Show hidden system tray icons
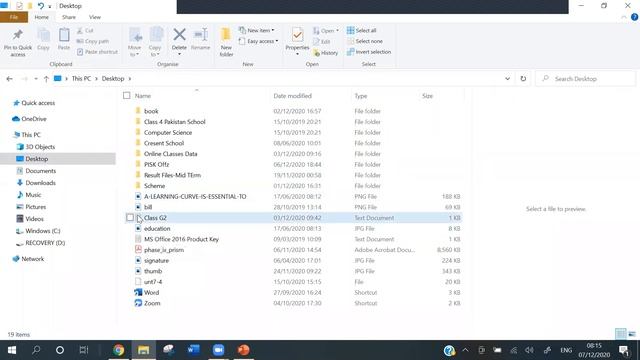 [x=465, y=350]
